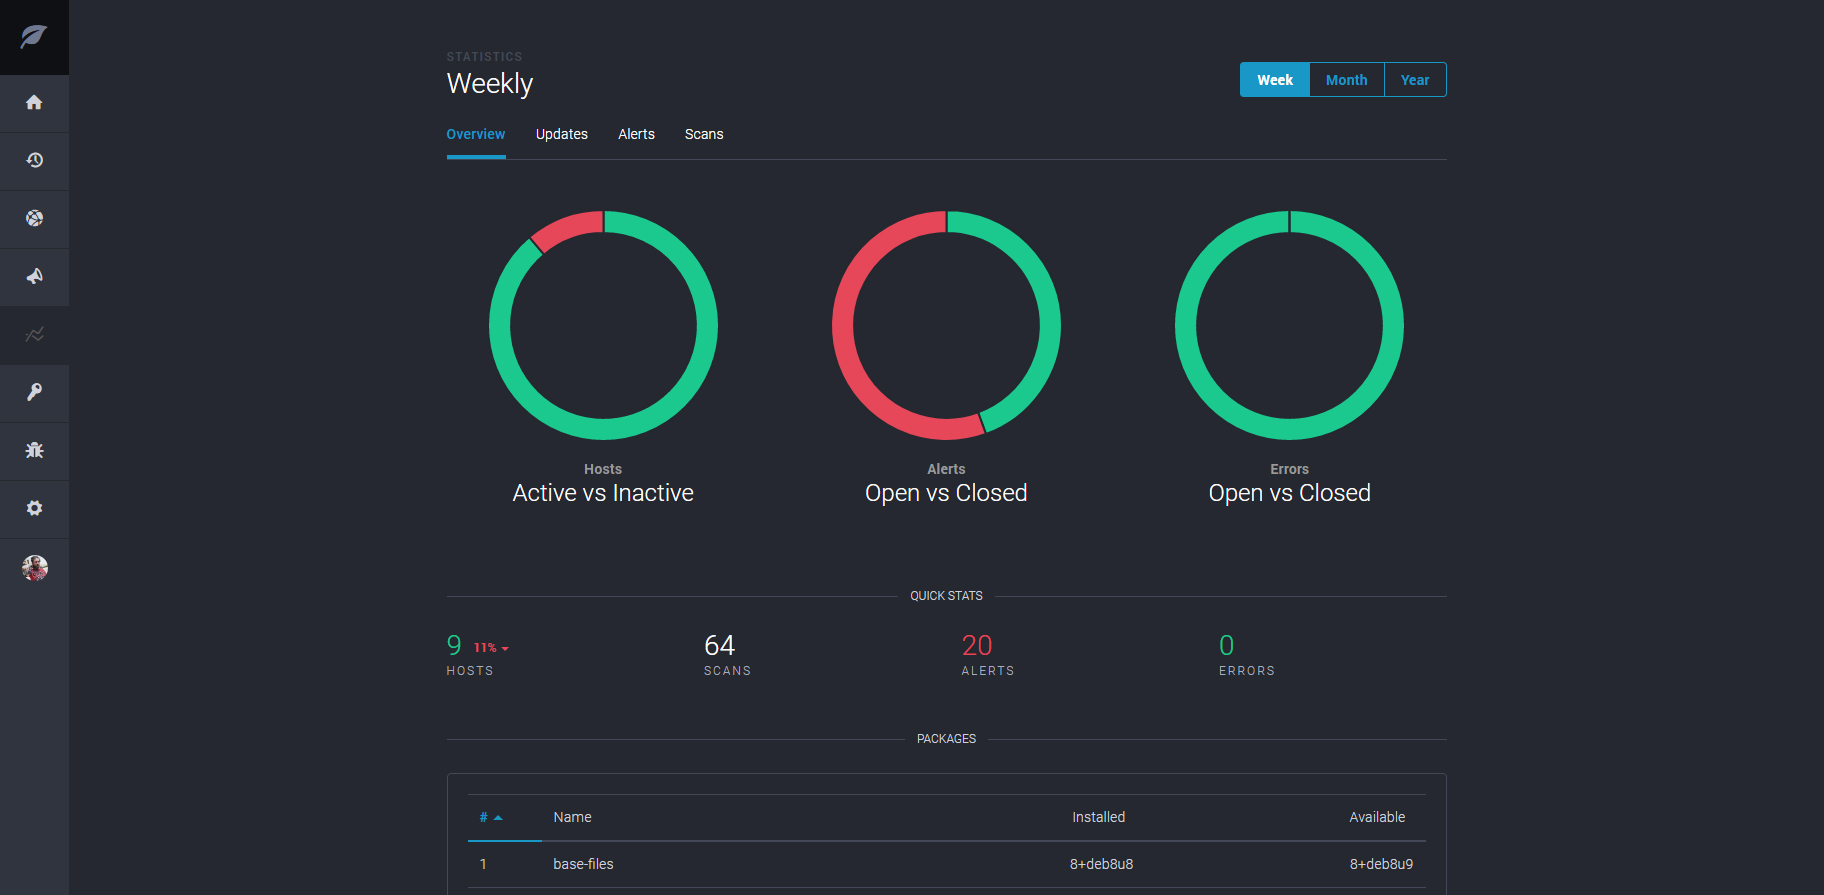Switch to the Overview tab
1824x895 pixels.
click(476, 134)
